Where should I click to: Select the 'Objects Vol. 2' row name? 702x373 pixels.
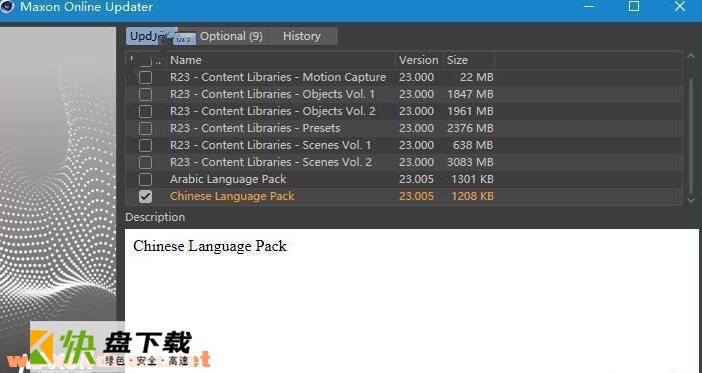(273, 111)
